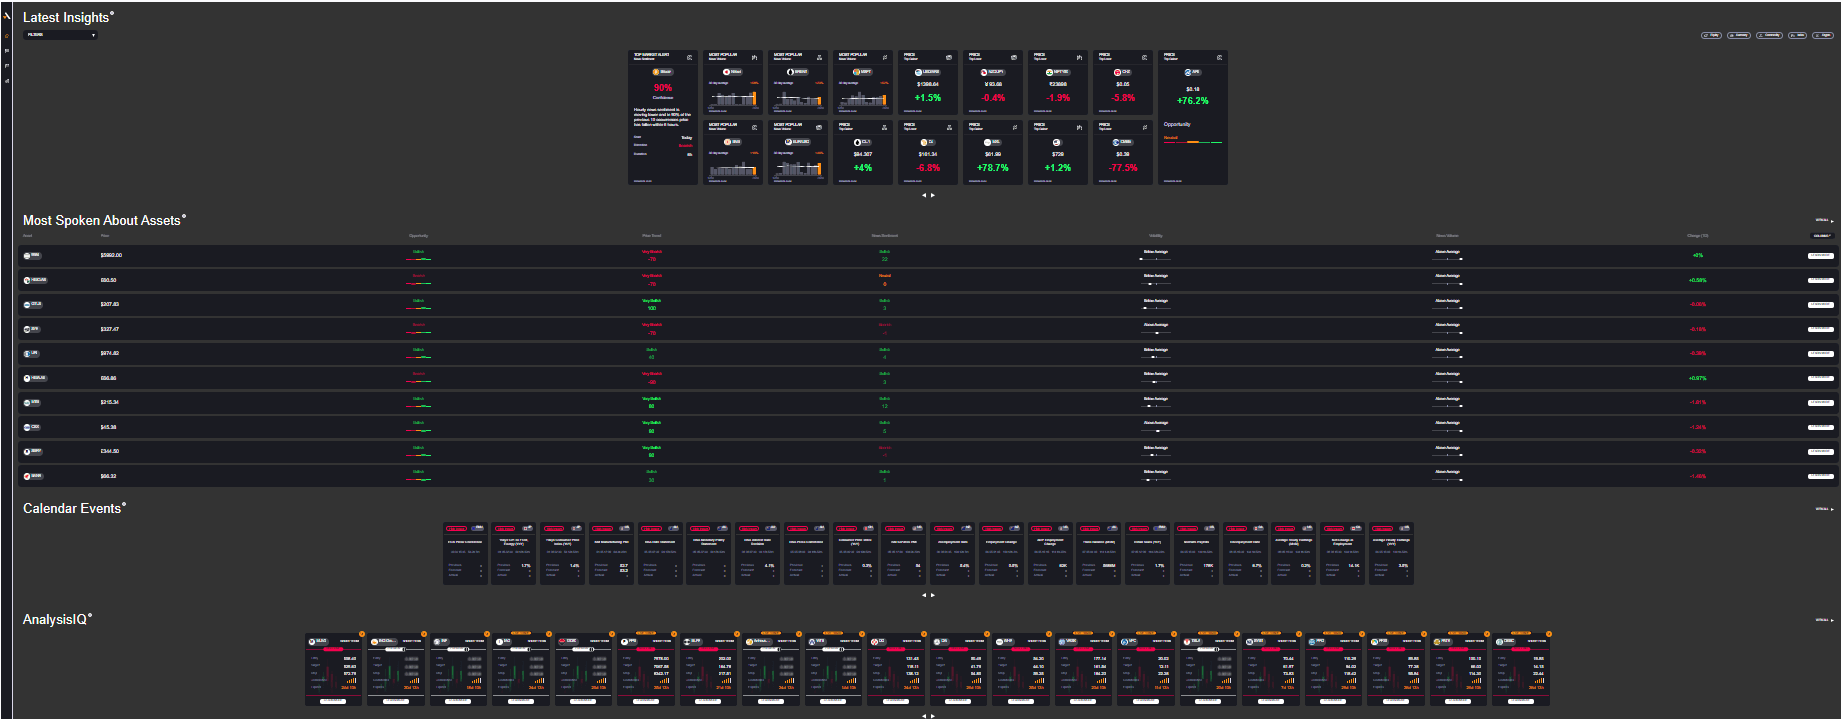Click the +0.58% change value in the table
Viewport: 1841px width, 719px height.
[x=1697, y=280]
